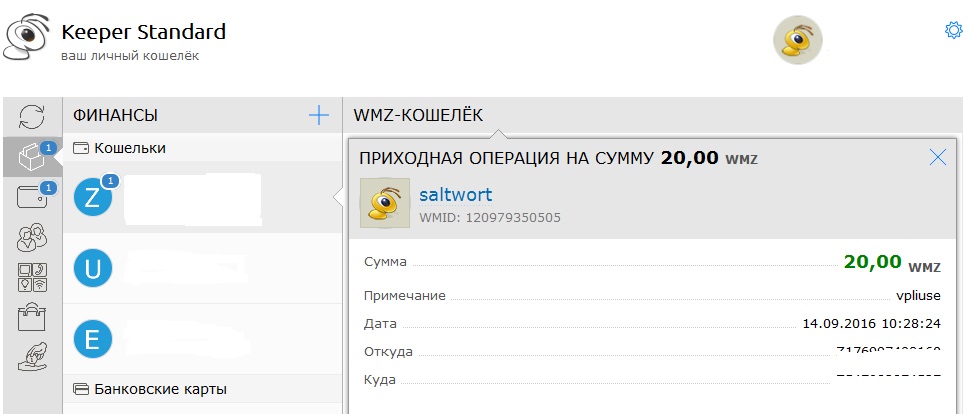968x414 pixels.
Task: Add a new wallet with the plus icon
Action: 319,115
